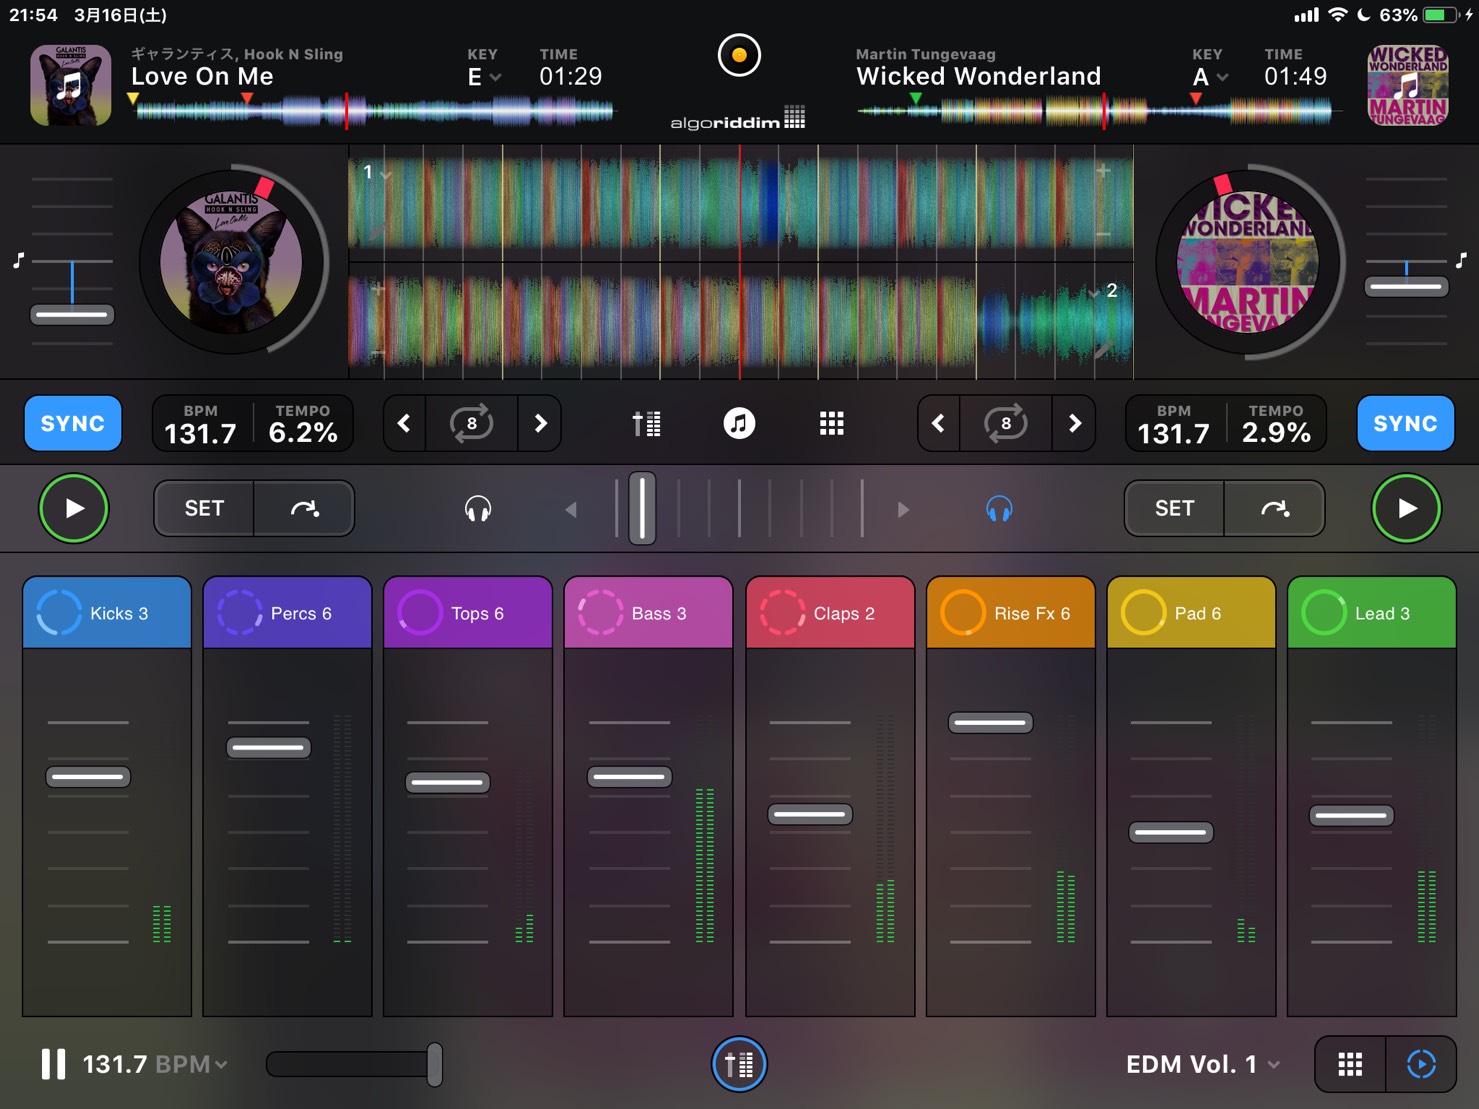Click SET cue on left deck

coord(204,508)
